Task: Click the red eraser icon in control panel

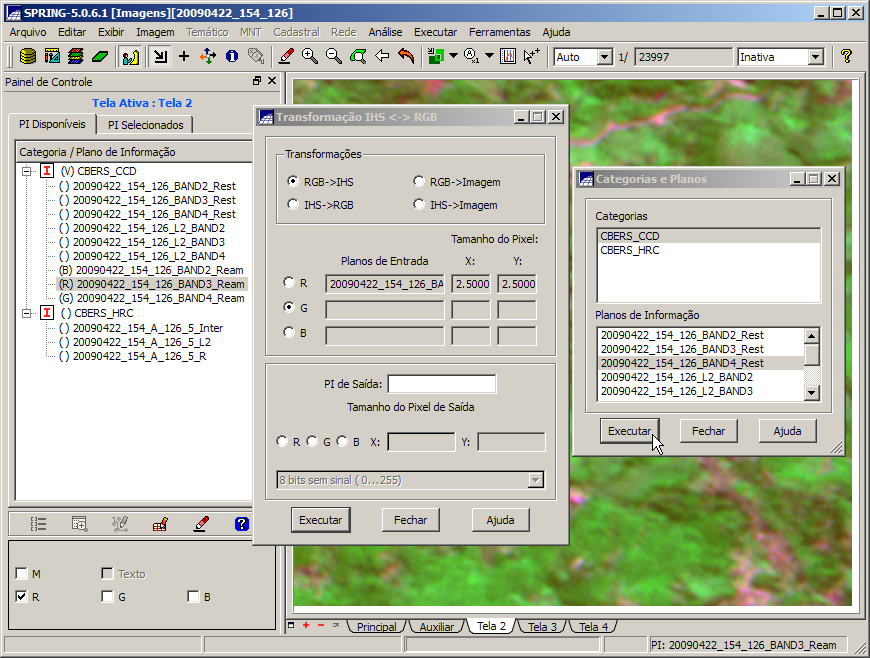Action: click(201, 523)
